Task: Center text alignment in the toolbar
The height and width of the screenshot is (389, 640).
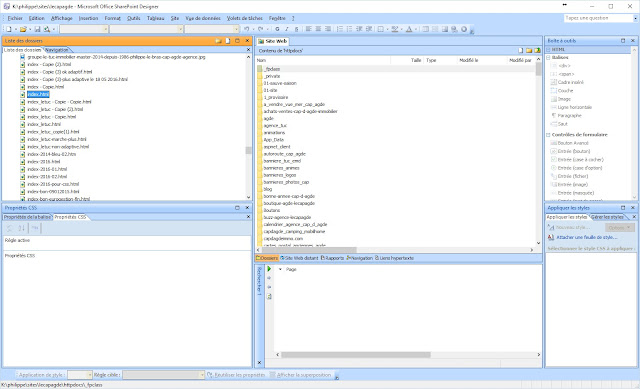Action: [318, 29]
